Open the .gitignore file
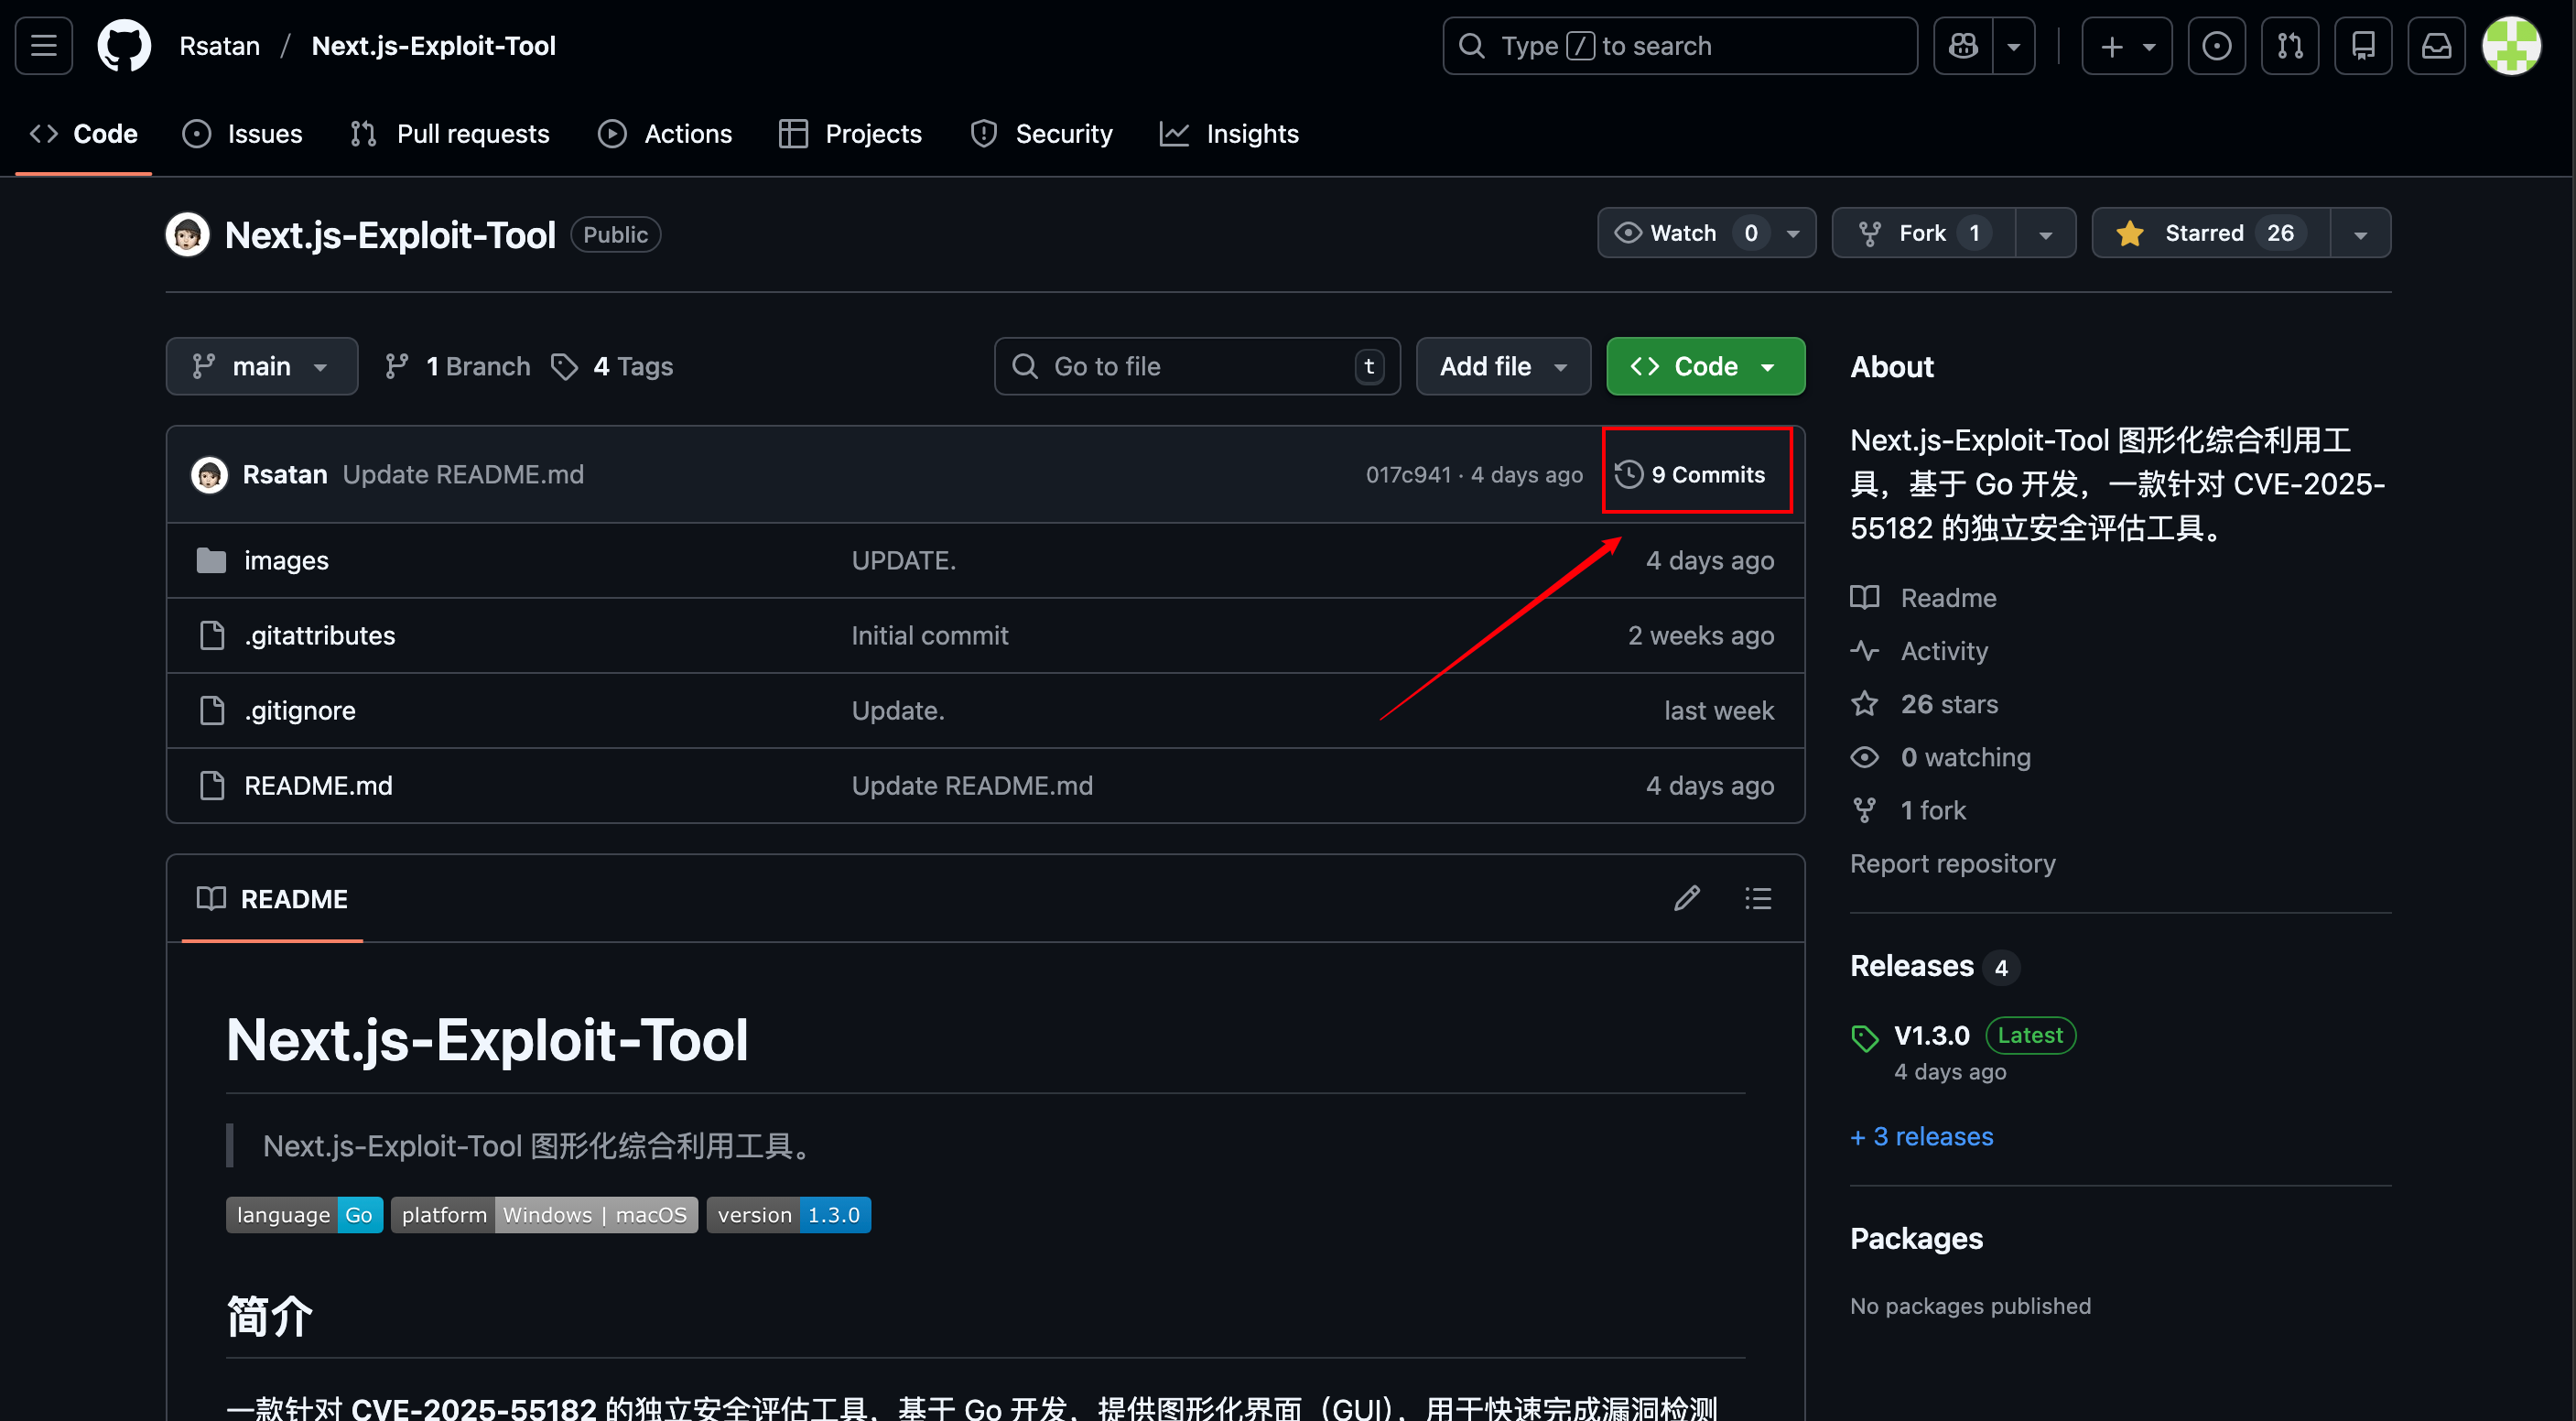Screen dimensions: 2576x1421 (300, 710)
